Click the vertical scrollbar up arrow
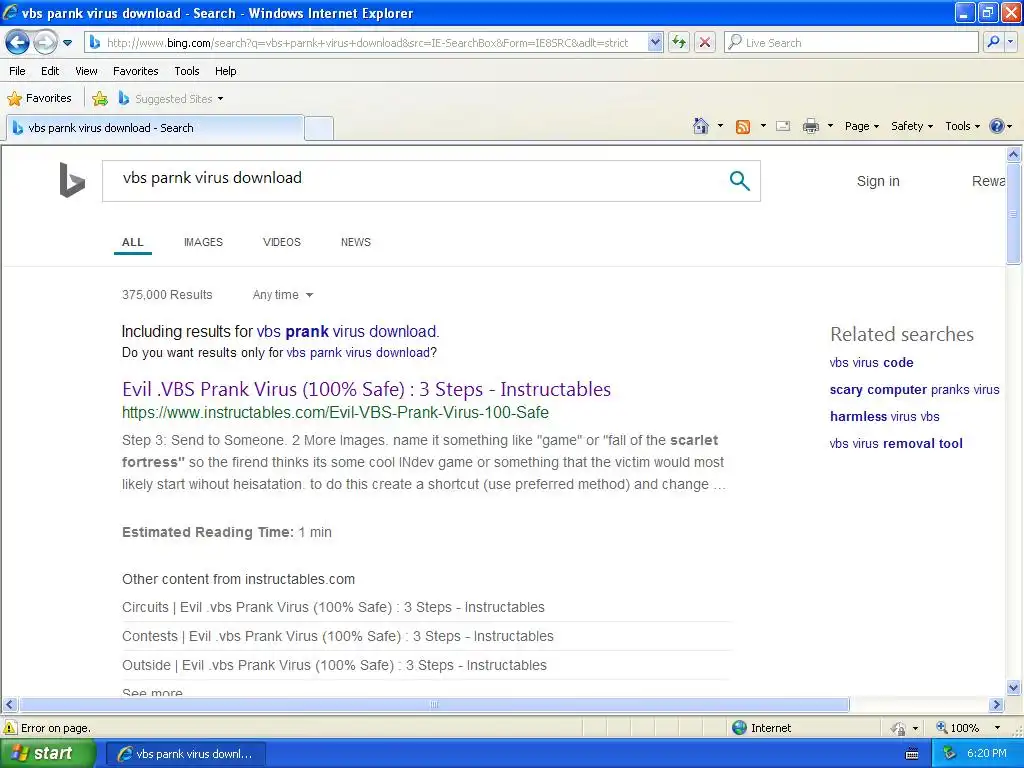The width and height of the screenshot is (1024, 768). click(x=1014, y=154)
